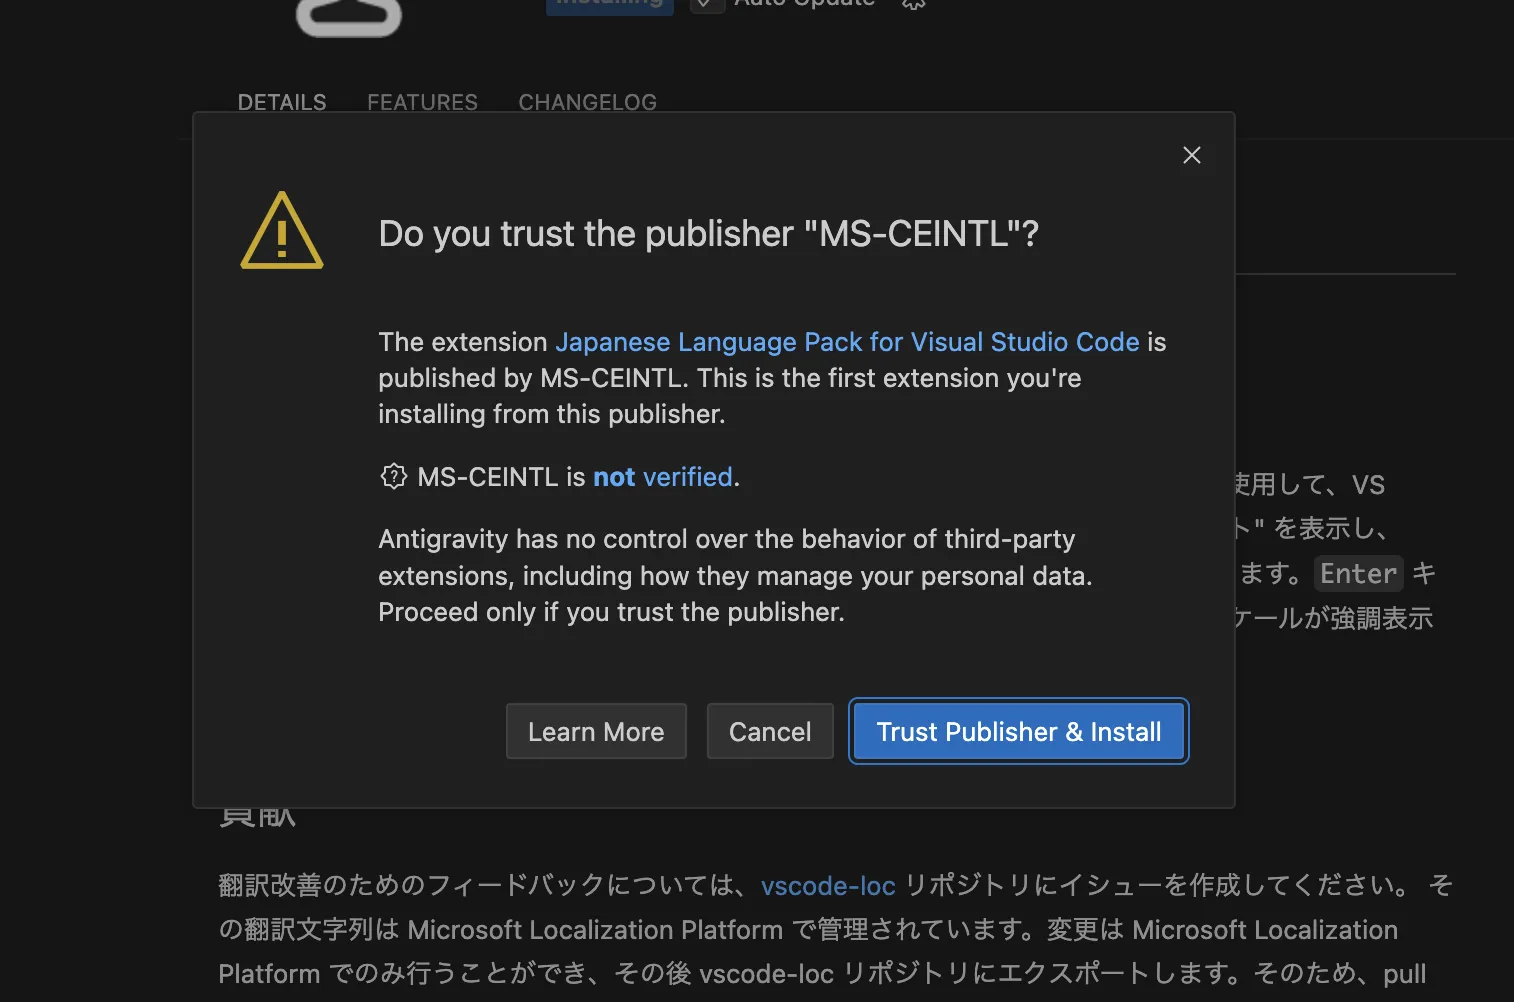Open the vscode-loc repository link

pyautogui.click(x=827, y=886)
